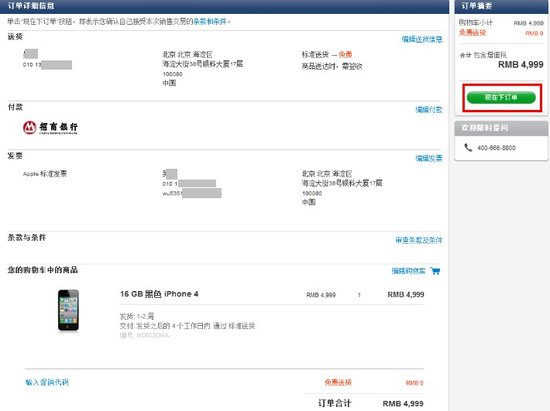Screen dimensions: 550x411
Task: Click the blue shopping cart icon
Action: (x=435, y=271)
